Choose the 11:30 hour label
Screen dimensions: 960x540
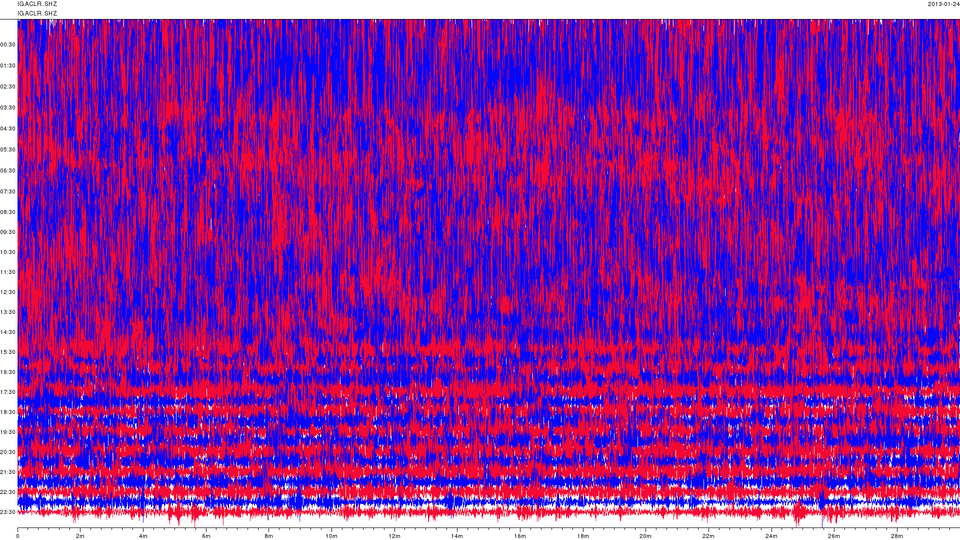pyautogui.click(x=7, y=272)
